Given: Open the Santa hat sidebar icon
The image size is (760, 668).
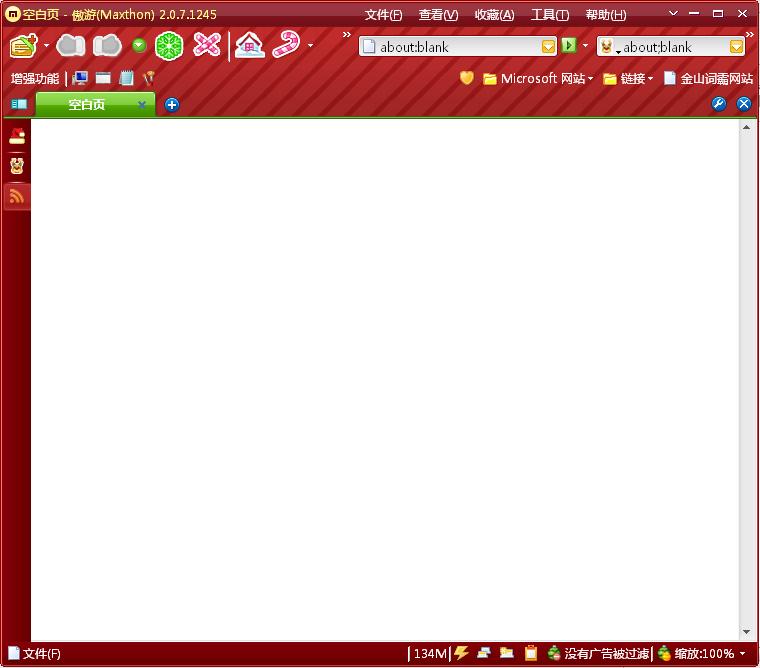Looking at the screenshot, I should tap(17, 136).
